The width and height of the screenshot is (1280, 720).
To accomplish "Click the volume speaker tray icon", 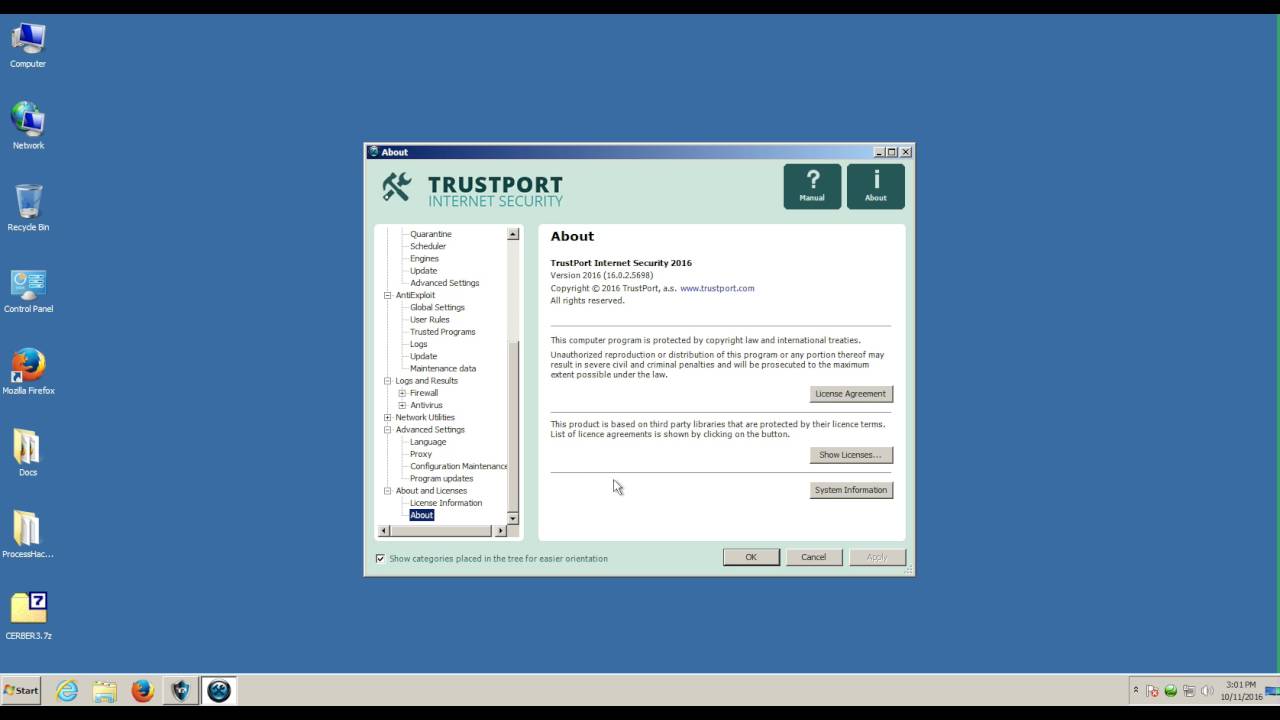I will (1206, 691).
